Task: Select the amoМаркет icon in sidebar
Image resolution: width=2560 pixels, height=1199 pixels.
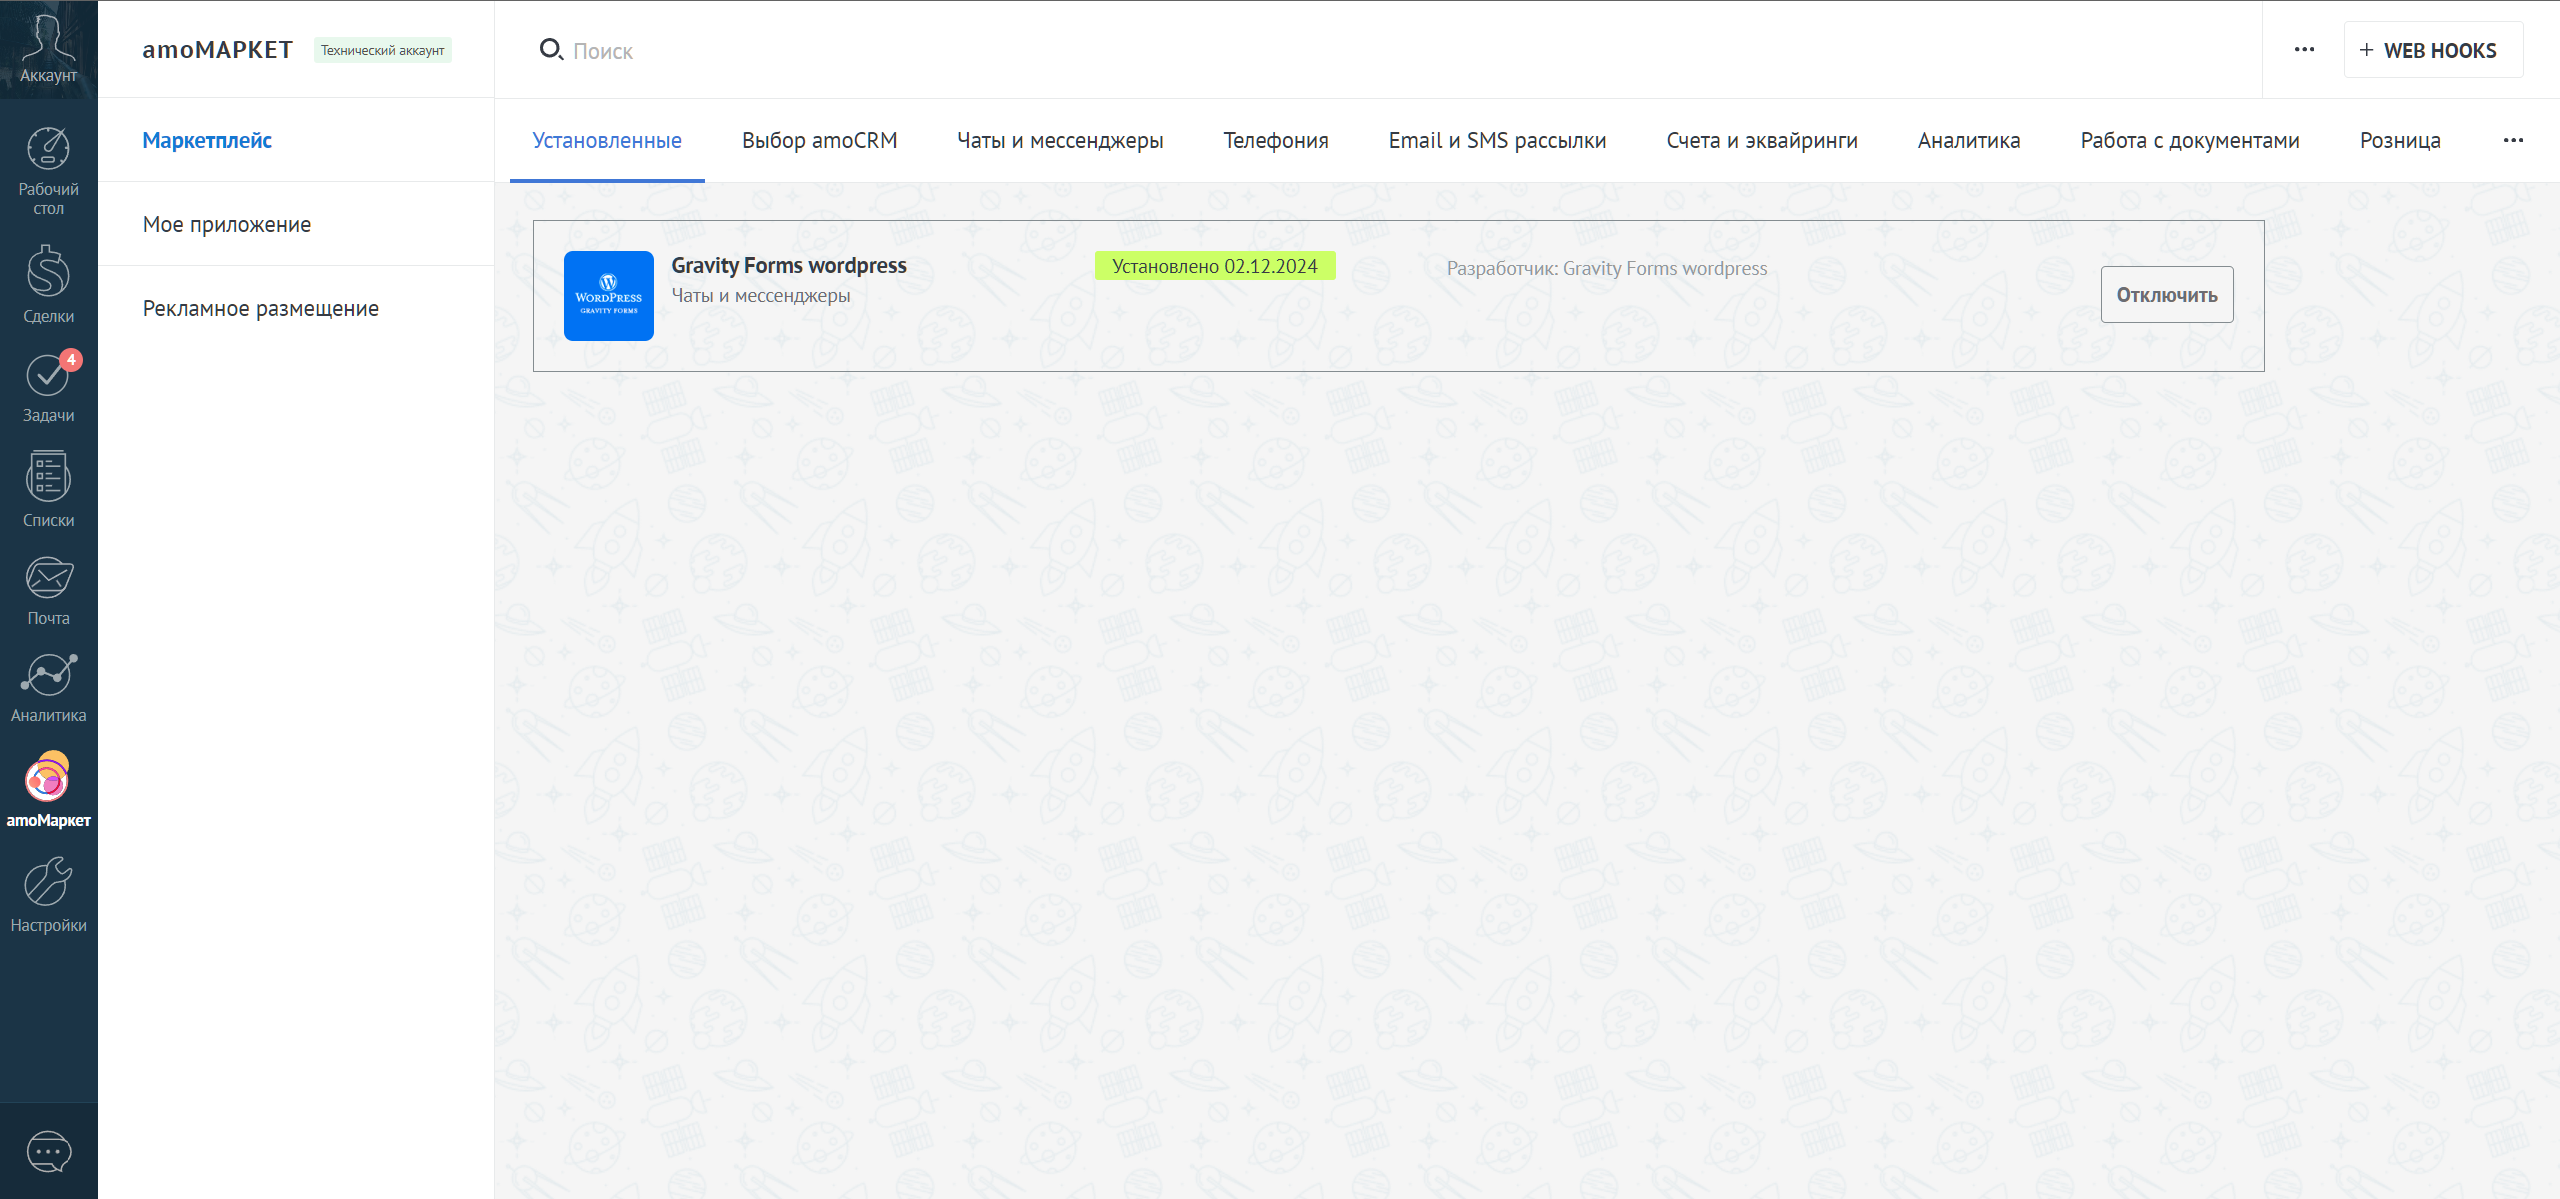Action: click(x=47, y=790)
